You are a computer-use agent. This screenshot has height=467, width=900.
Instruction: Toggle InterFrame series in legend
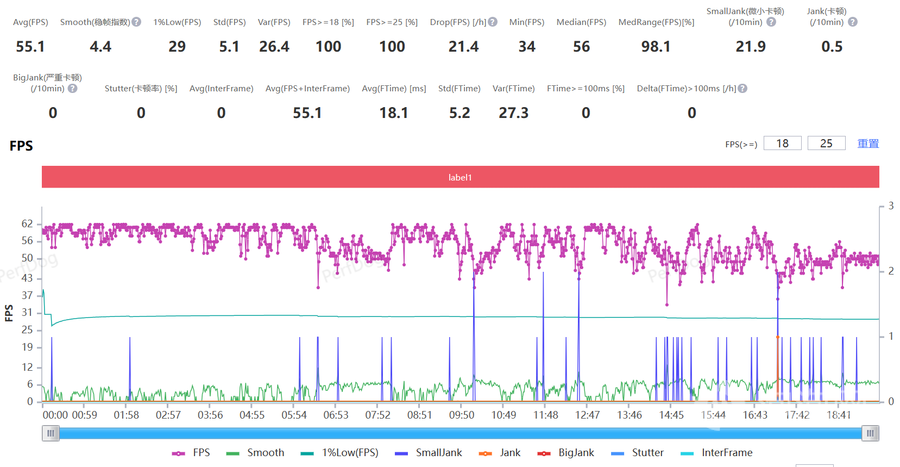(716, 453)
